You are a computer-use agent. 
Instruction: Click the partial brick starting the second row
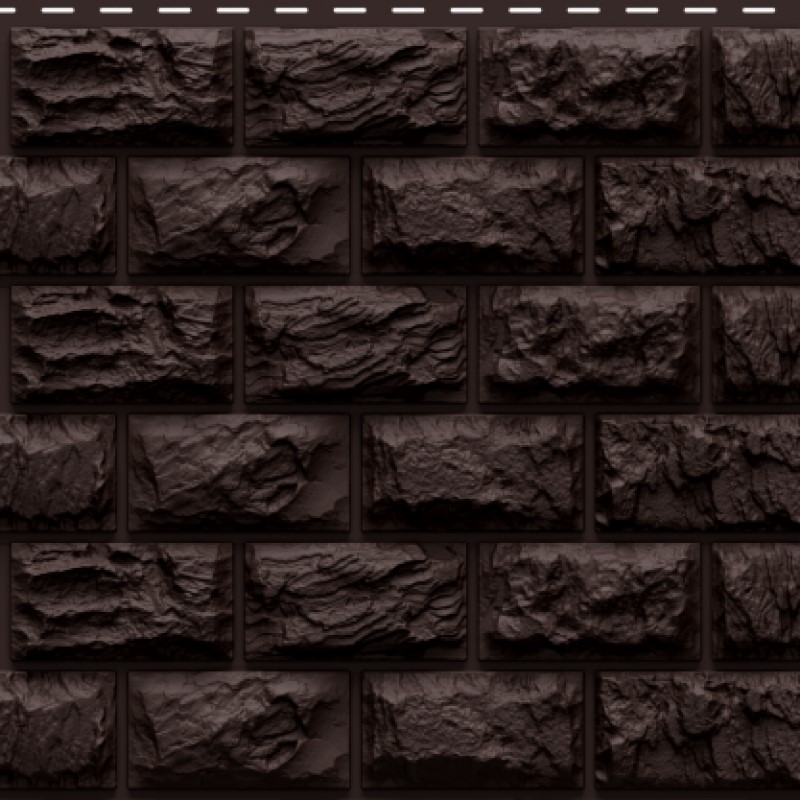tap(56, 215)
